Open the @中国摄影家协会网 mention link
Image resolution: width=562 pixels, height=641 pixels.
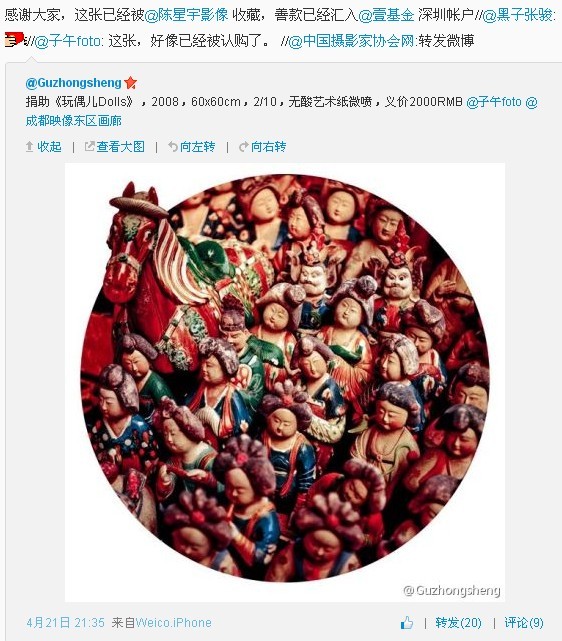[x=352, y=41]
